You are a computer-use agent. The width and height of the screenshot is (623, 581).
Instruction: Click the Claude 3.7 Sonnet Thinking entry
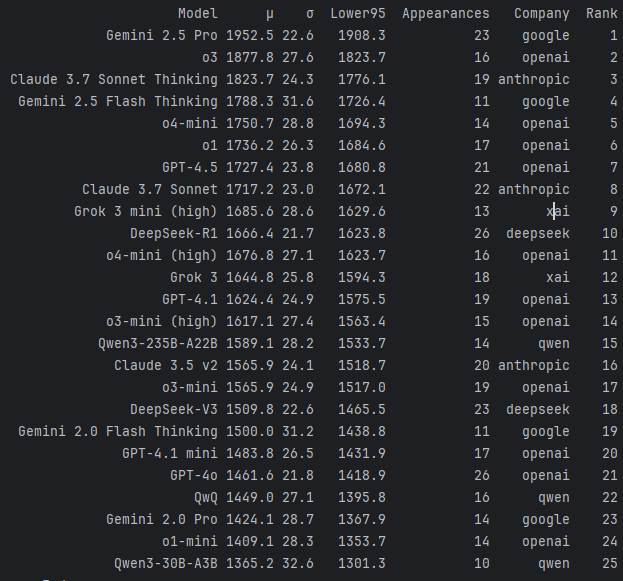[114, 80]
